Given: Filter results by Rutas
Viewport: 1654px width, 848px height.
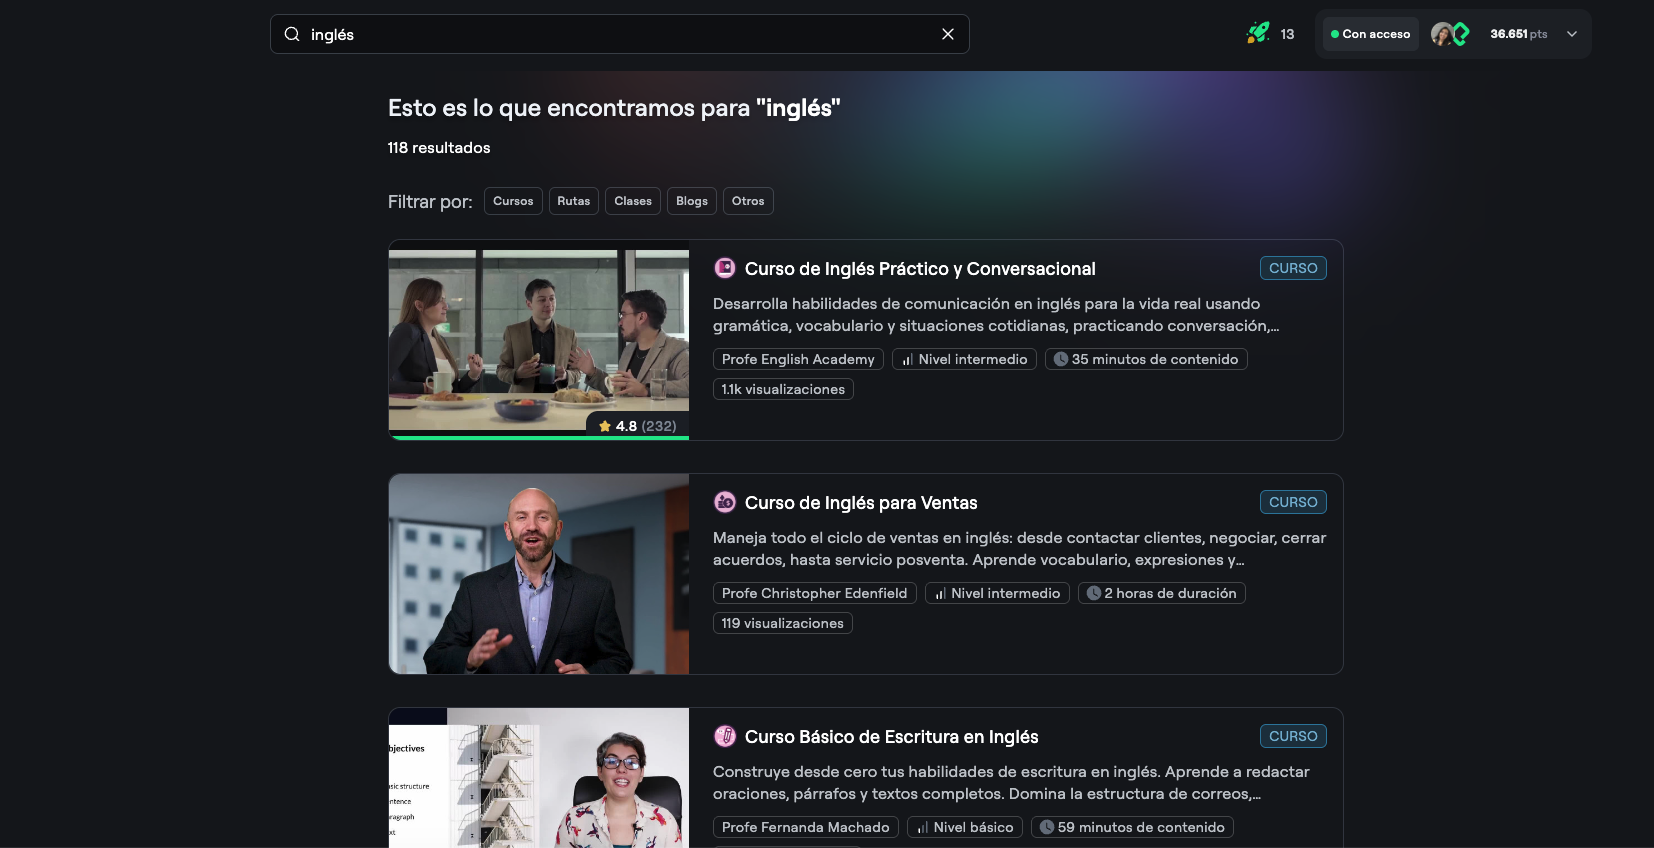Looking at the screenshot, I should tap(573, 201).
